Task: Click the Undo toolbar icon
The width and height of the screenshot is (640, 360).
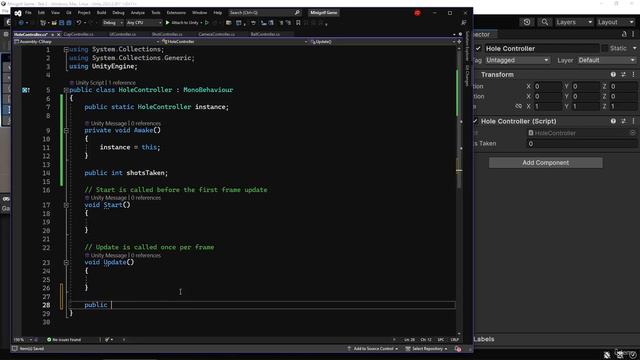Action: tap(79, 23)
